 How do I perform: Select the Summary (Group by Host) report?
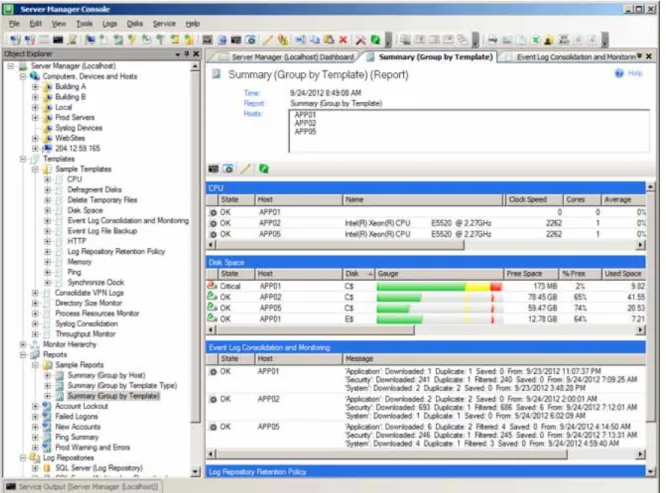(106, 375)
